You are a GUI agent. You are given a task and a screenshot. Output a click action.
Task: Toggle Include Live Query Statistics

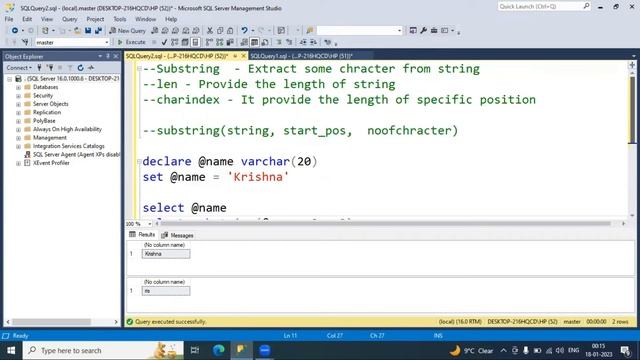pos(220,42)
